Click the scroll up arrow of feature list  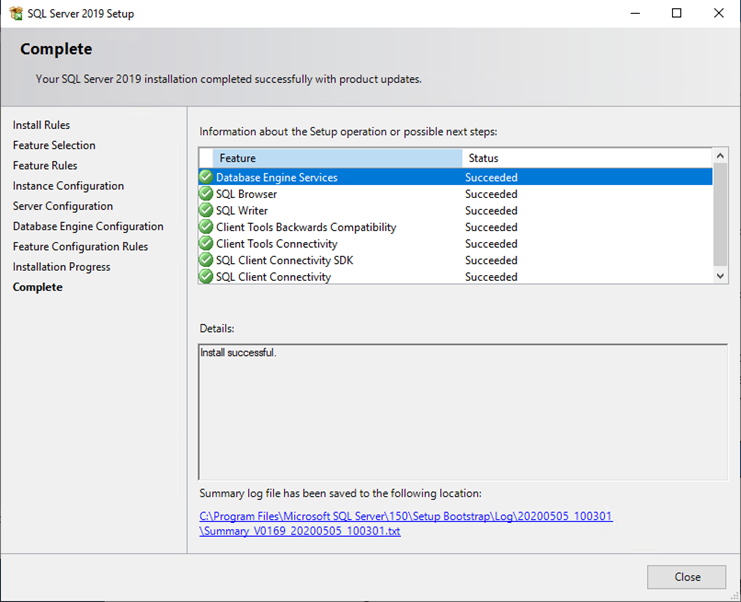click(720, 155)
